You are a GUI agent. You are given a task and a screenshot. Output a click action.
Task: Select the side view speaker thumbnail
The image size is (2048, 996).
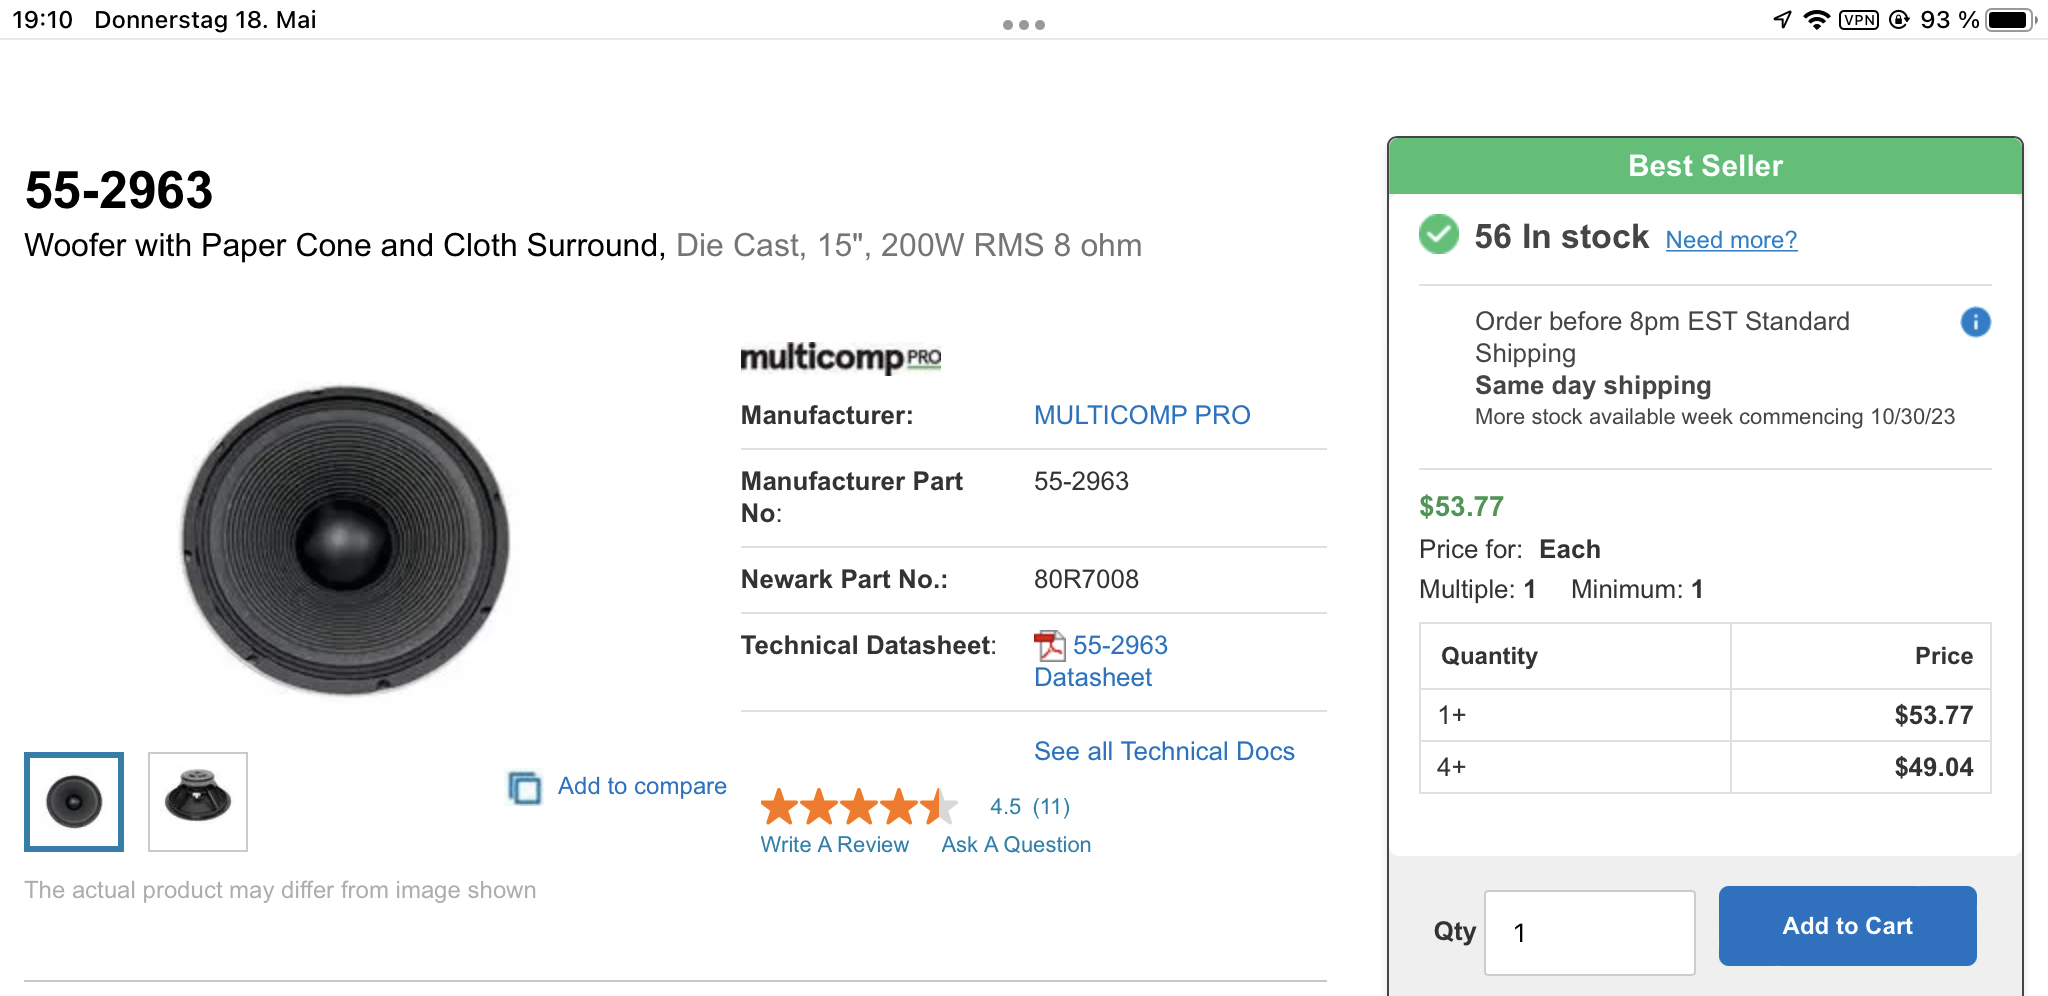point(198,802)
